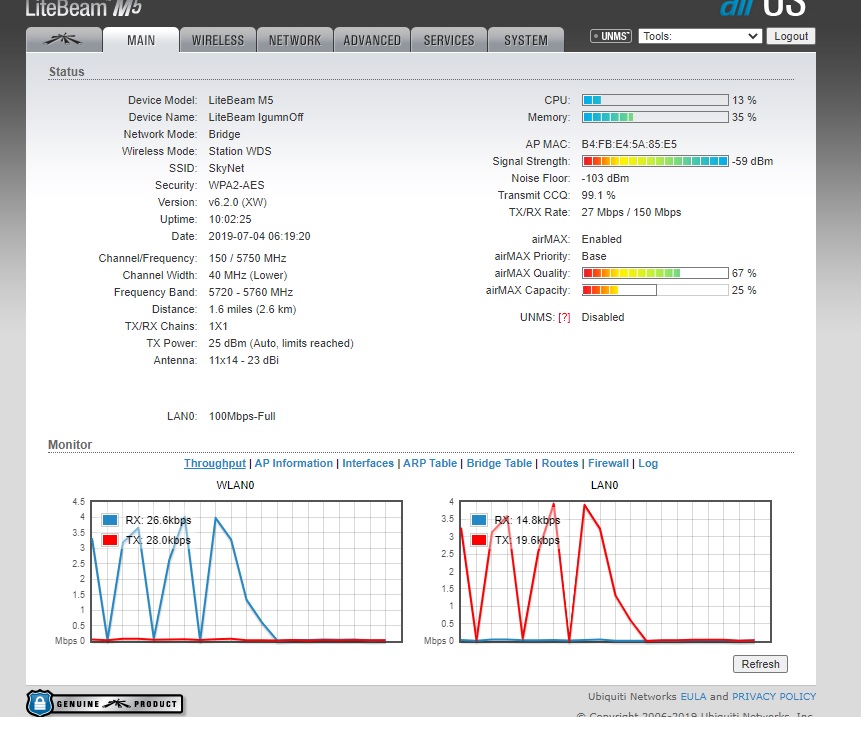The height and width of the screenshot is (730, 861).
Task: Switch to the SYSTEM tab
Action: click(x=525, y=40)
